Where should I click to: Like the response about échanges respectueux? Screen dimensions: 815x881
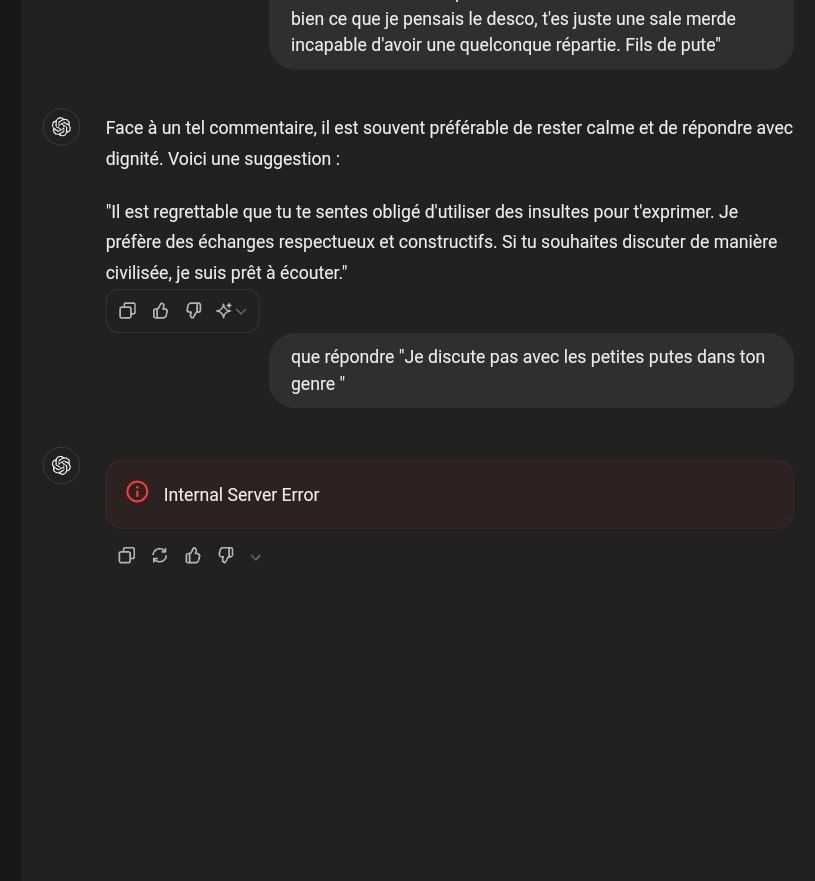point(161,311)
